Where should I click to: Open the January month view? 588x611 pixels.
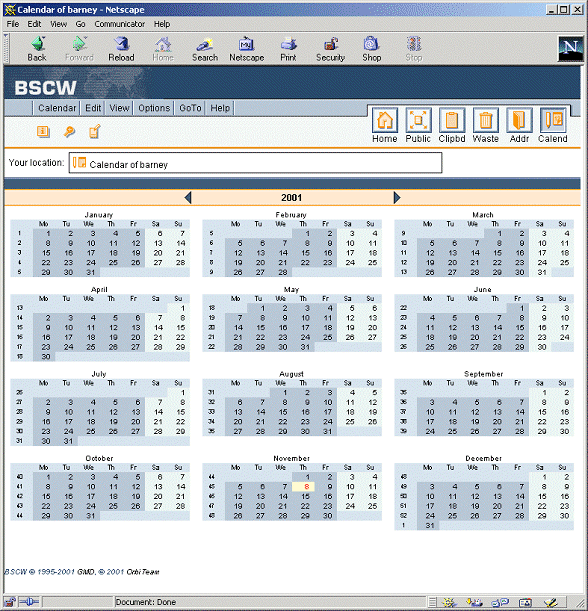pyautogui.click(x=99, y=215)
